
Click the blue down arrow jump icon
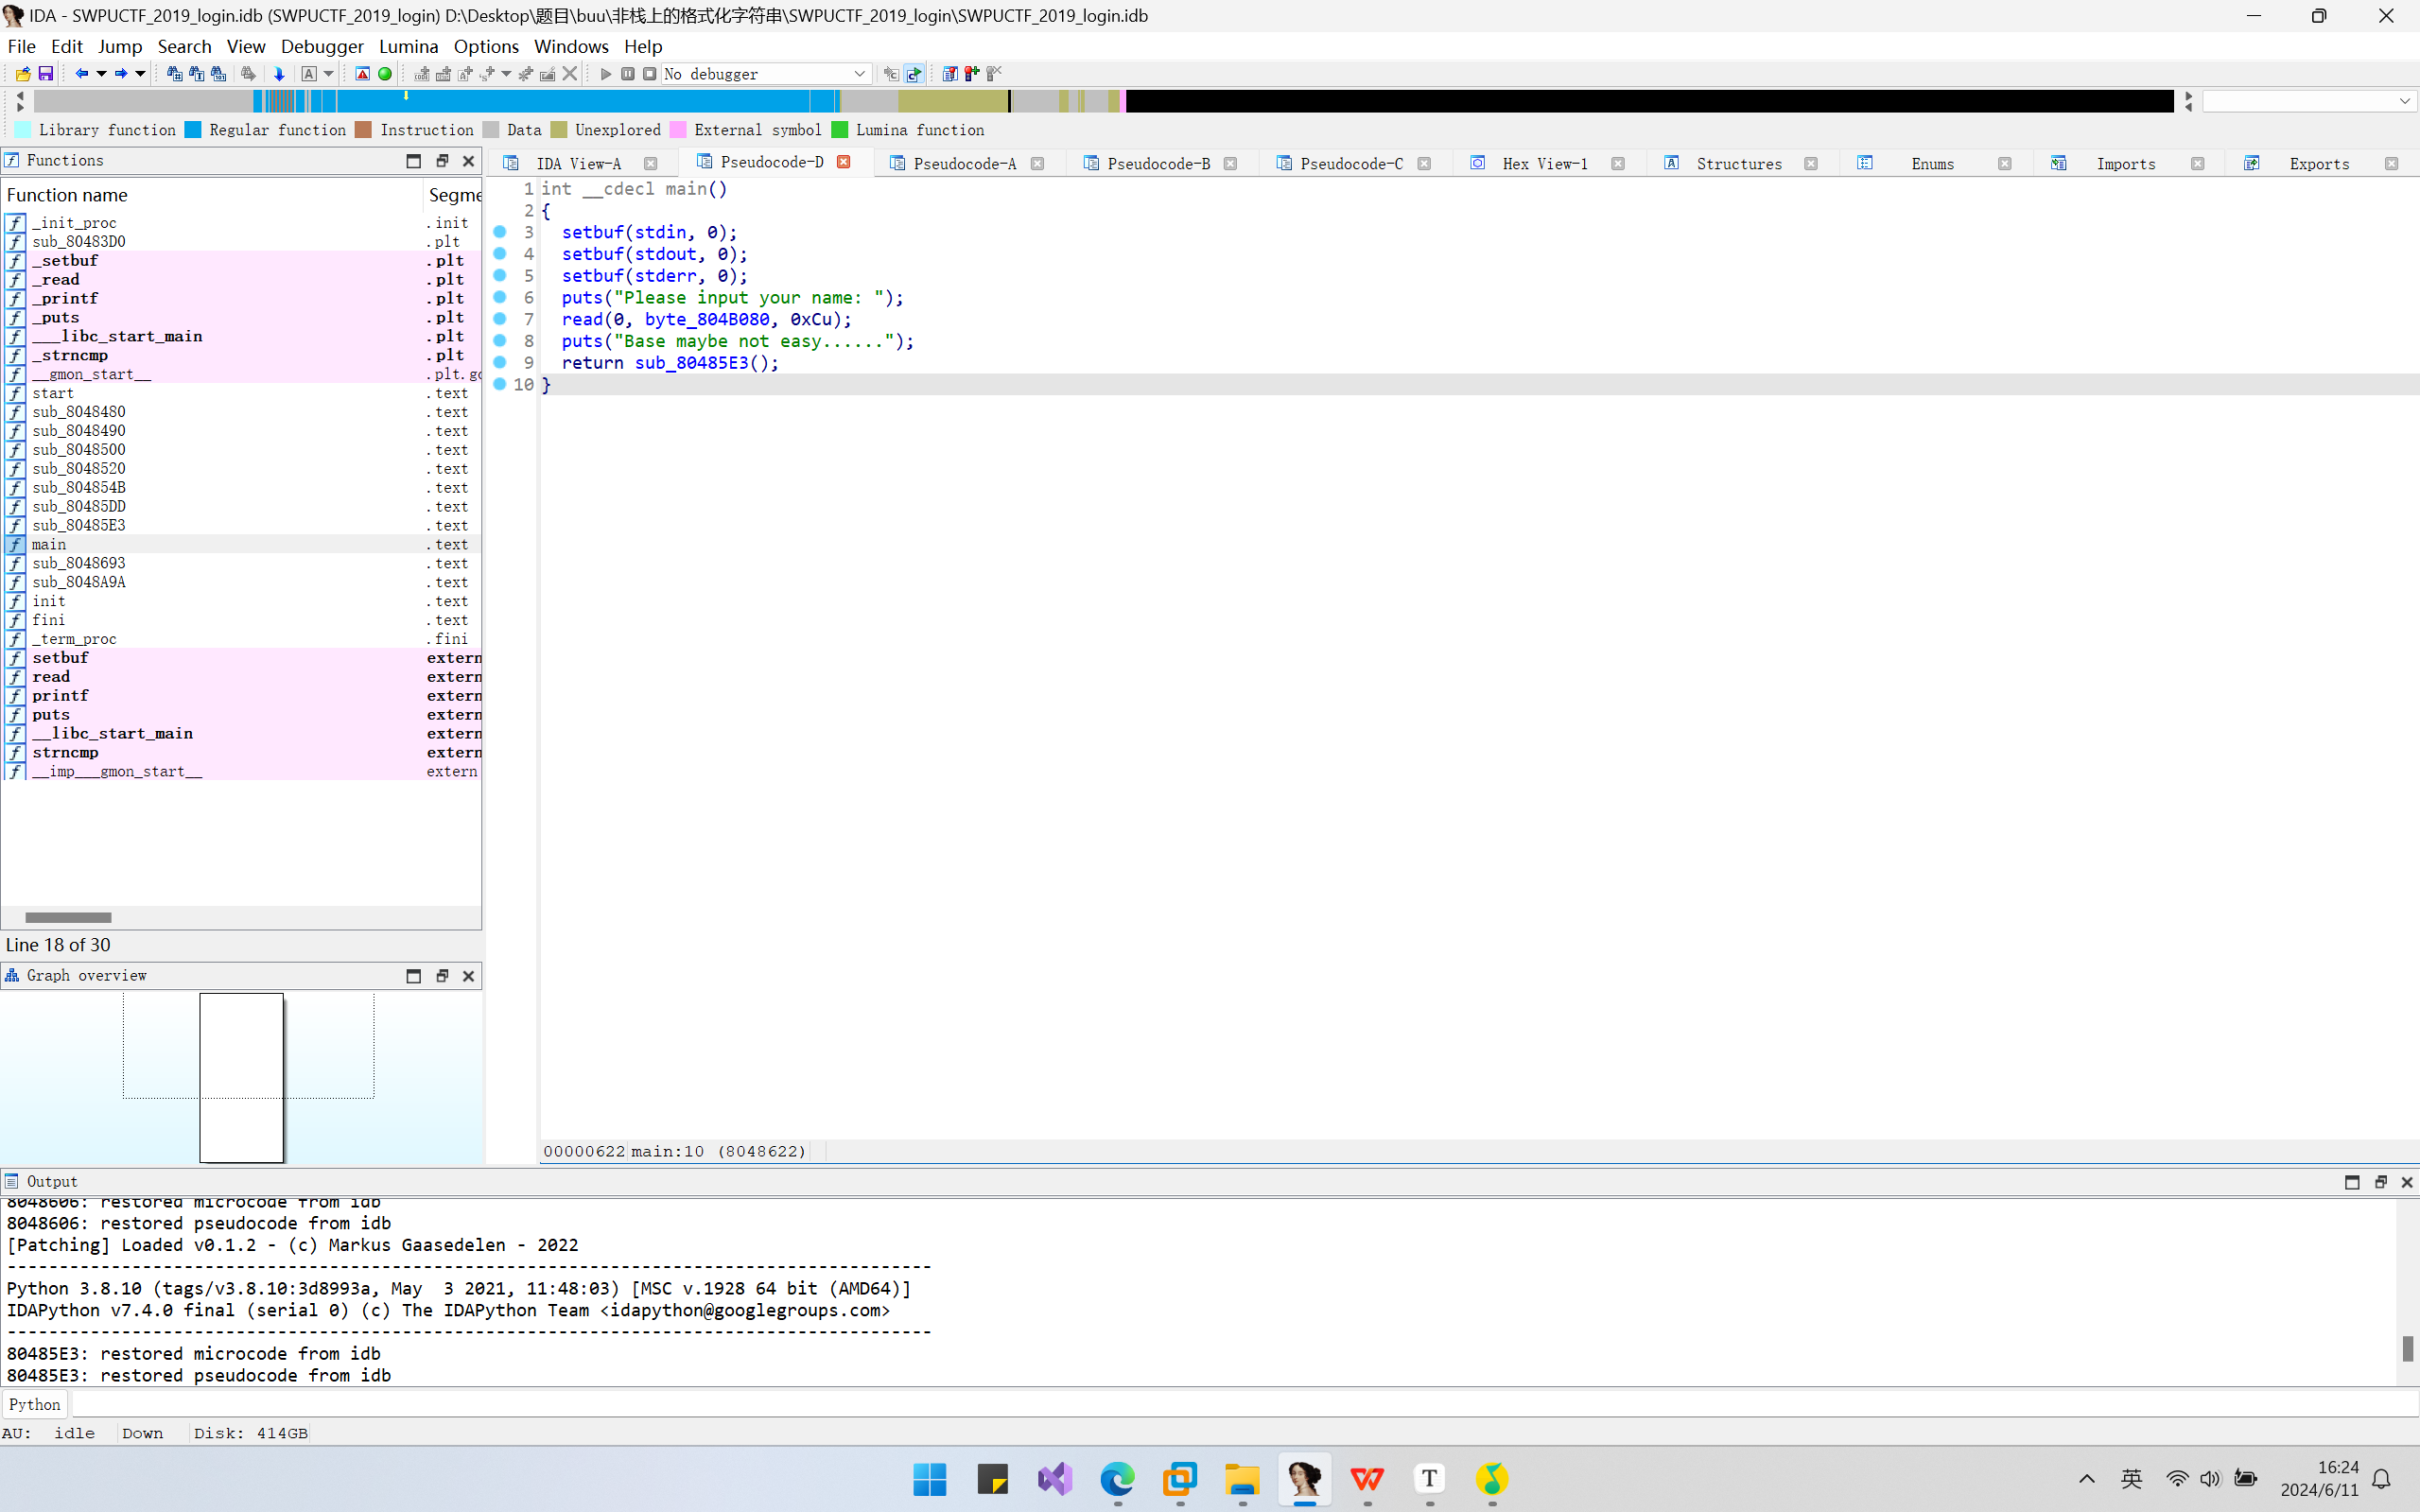[279, 74]
